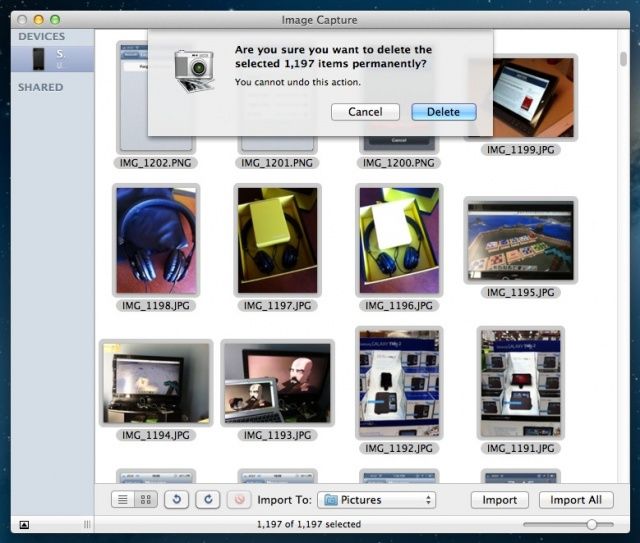Rotate selection clockwise
Image resolution: width=640 pixels, height=543 pixels.
tap(210, 500)
